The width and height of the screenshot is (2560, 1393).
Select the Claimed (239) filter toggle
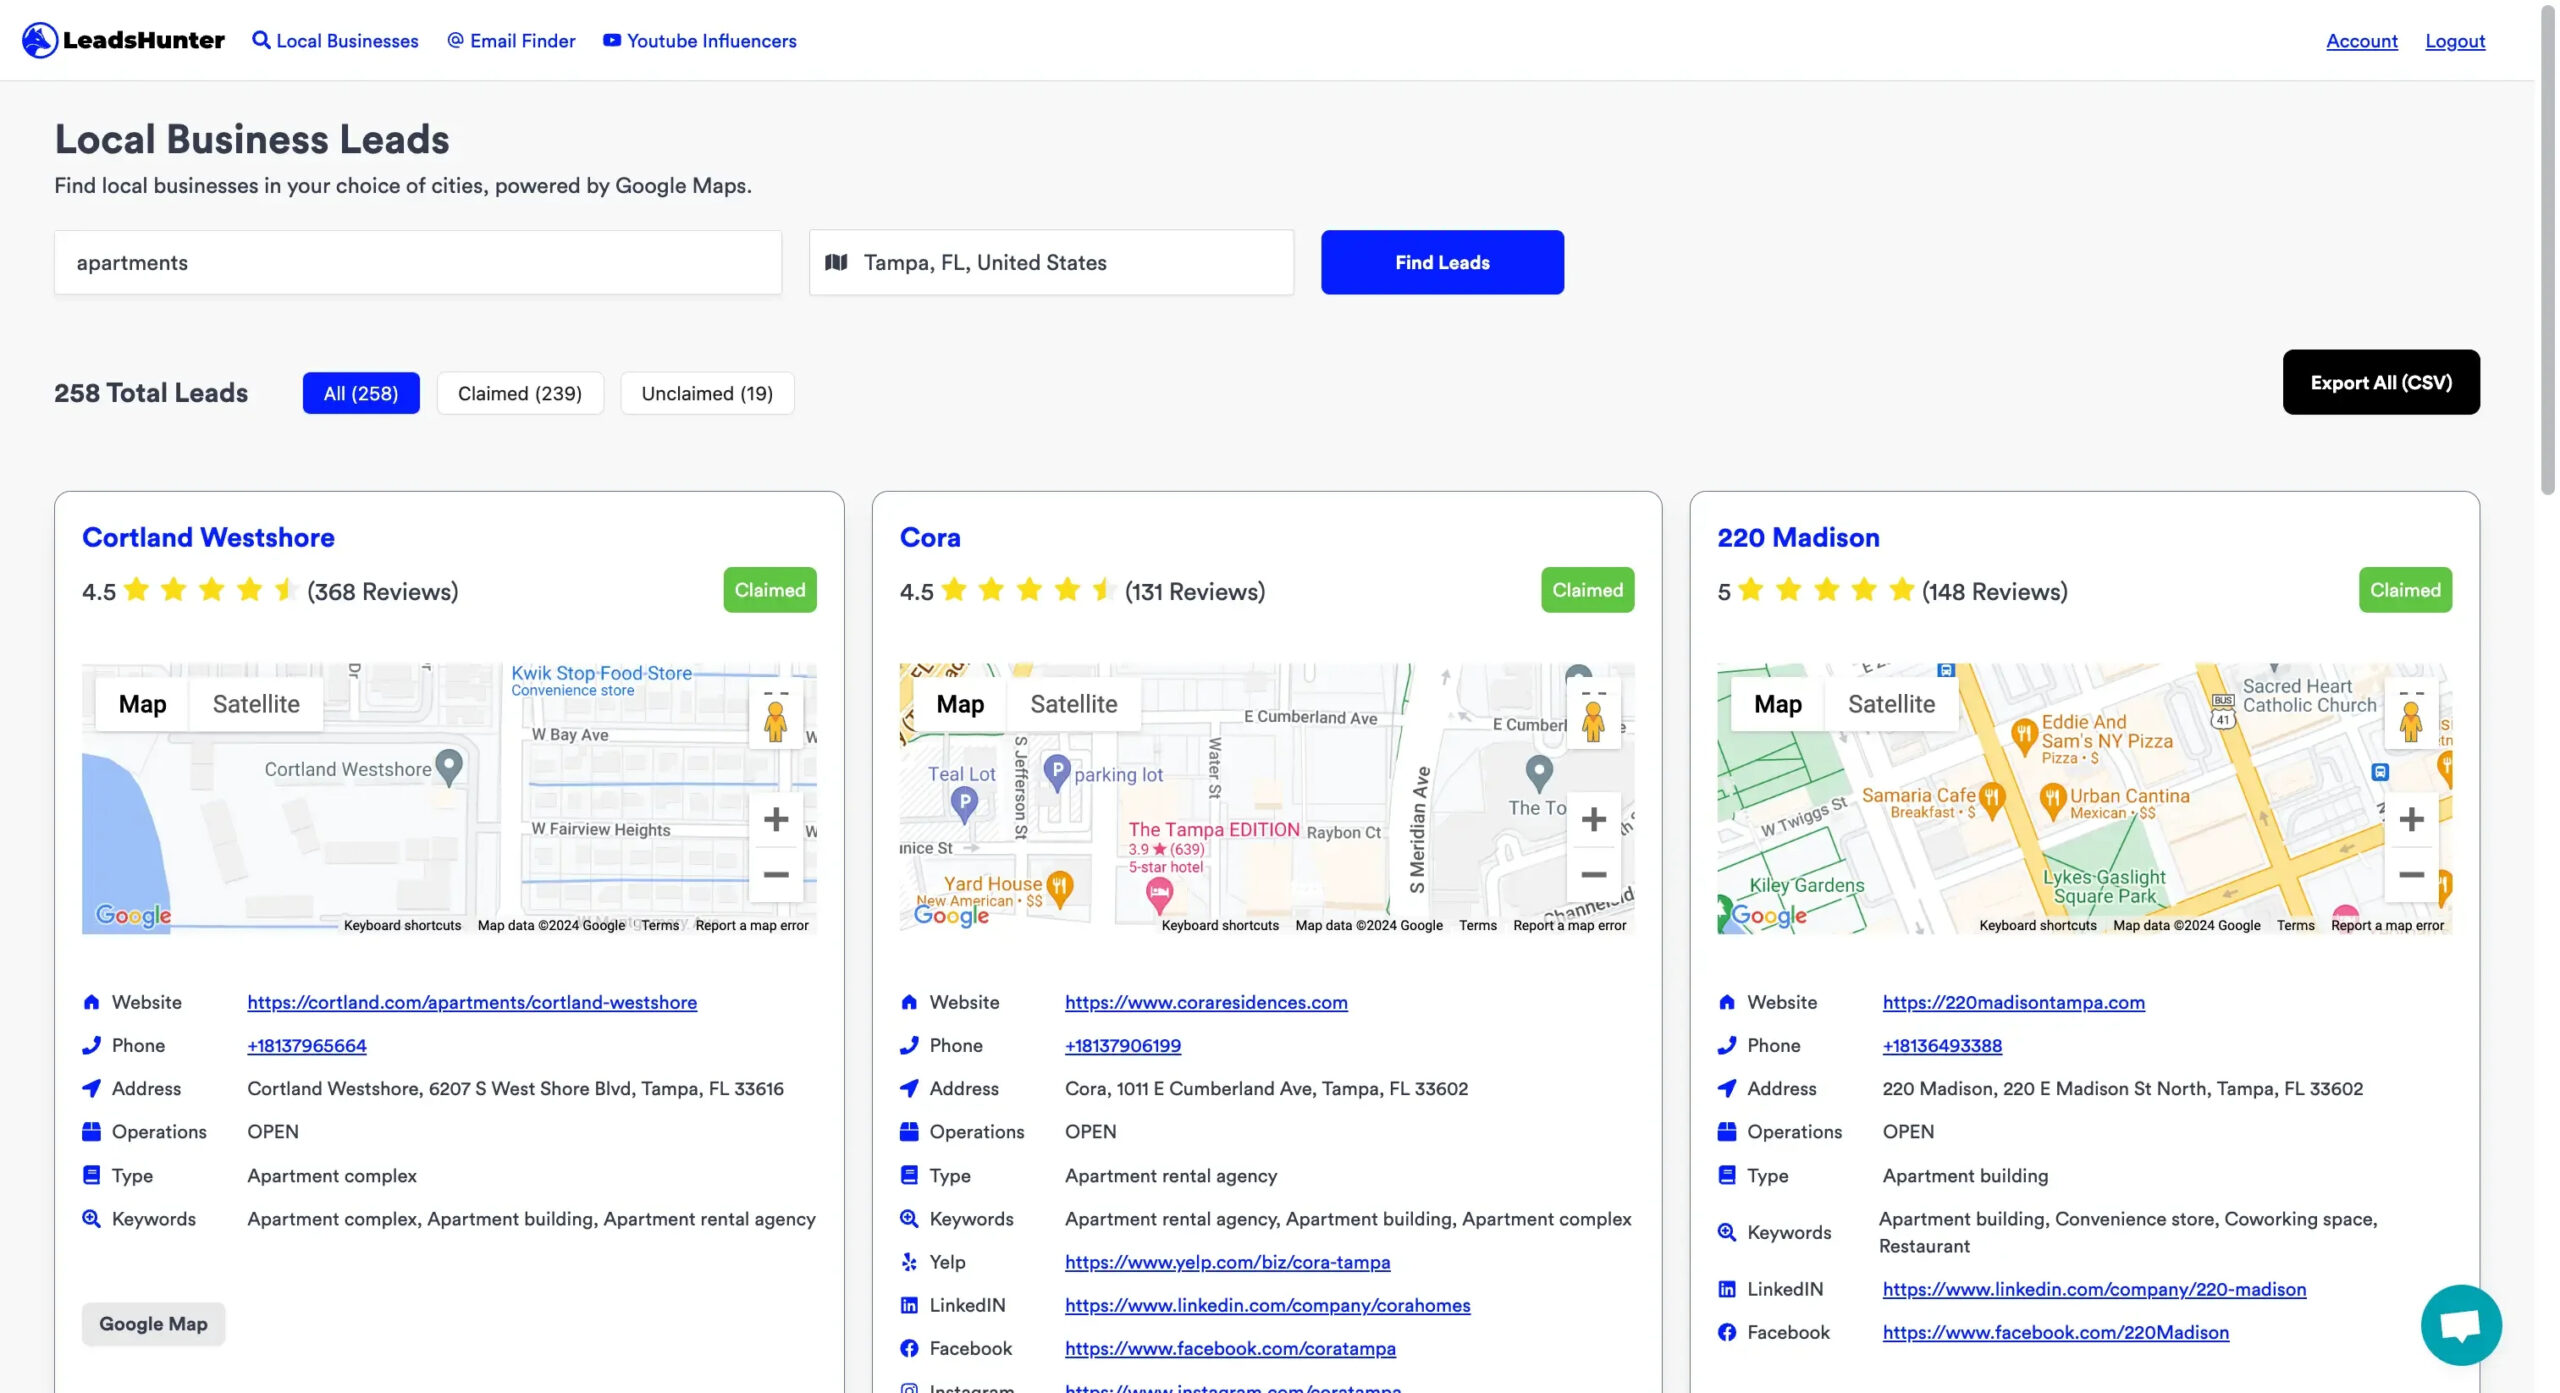(x=520, y=391)
